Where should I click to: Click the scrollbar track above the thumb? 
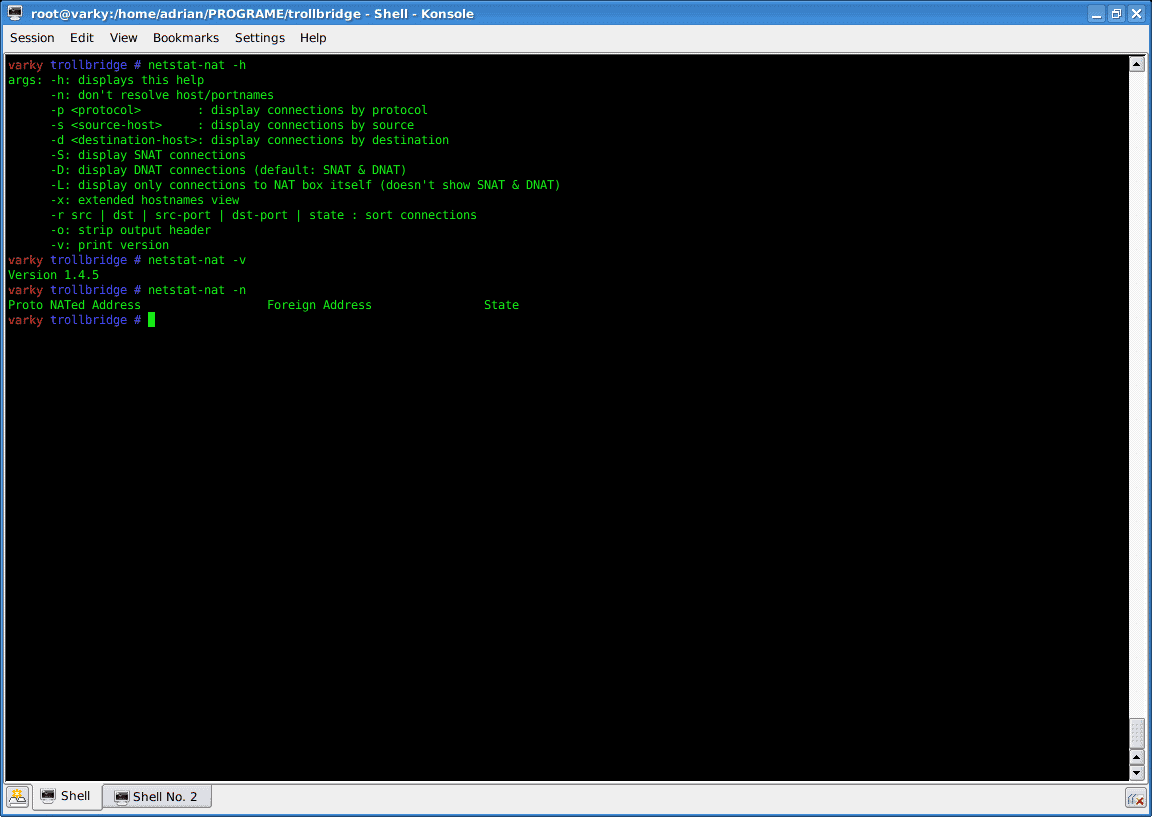[1137, 400]
